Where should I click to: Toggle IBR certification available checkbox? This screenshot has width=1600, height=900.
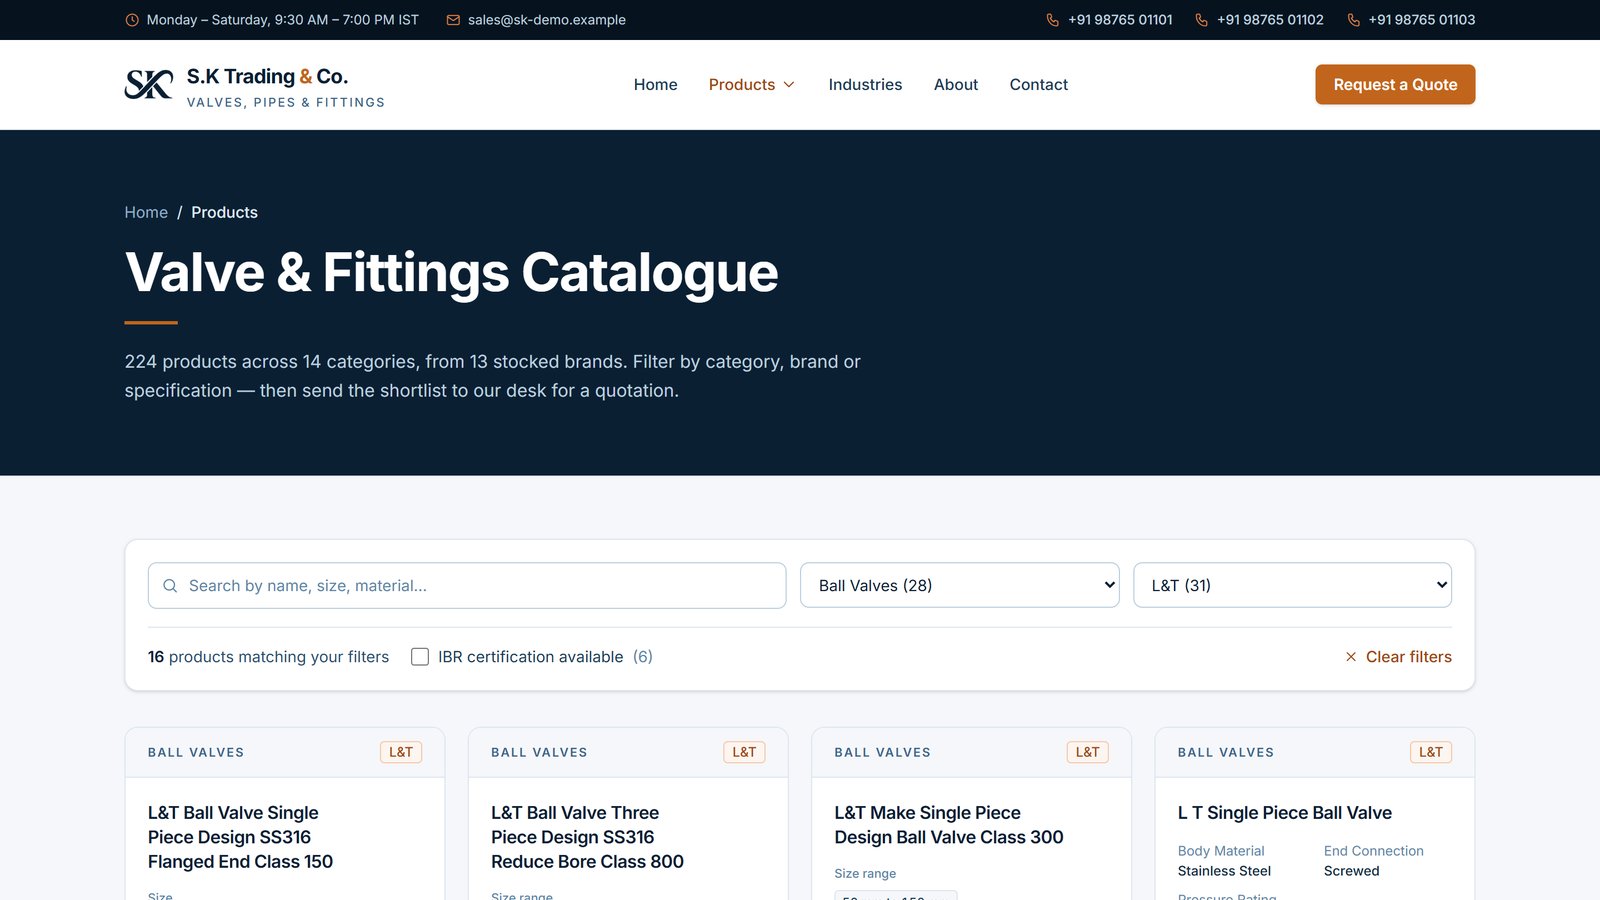click(x=420, y=657)
